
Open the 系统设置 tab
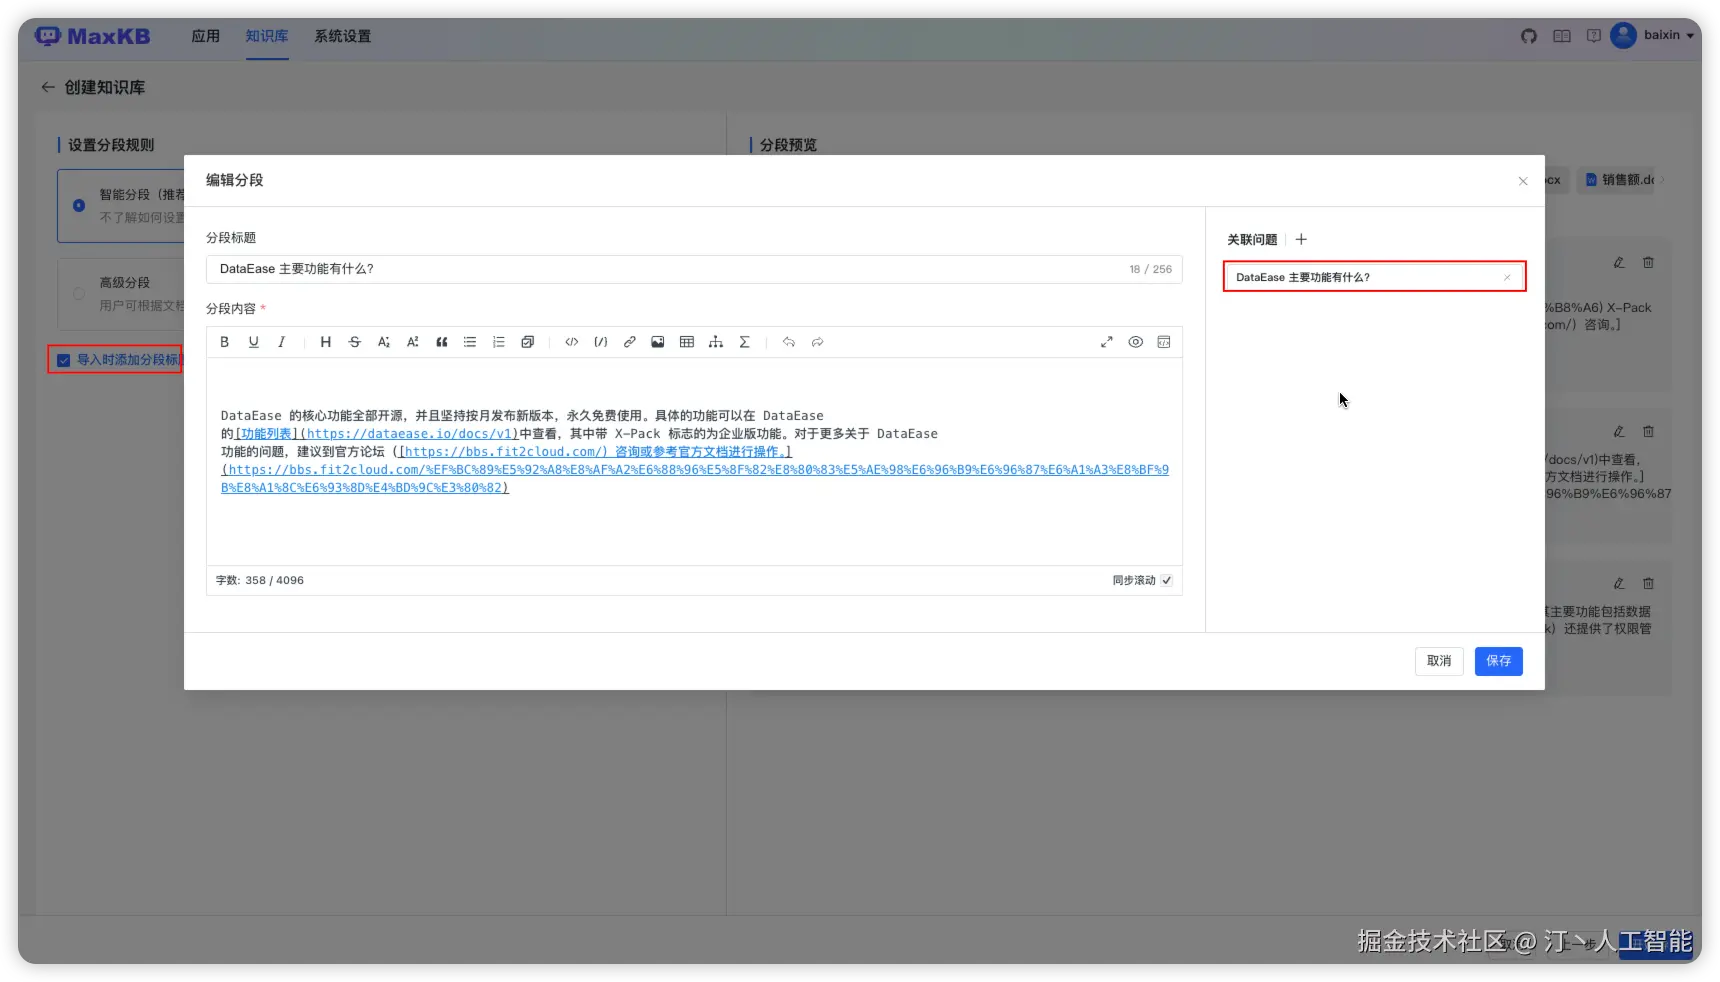point(343,36)
